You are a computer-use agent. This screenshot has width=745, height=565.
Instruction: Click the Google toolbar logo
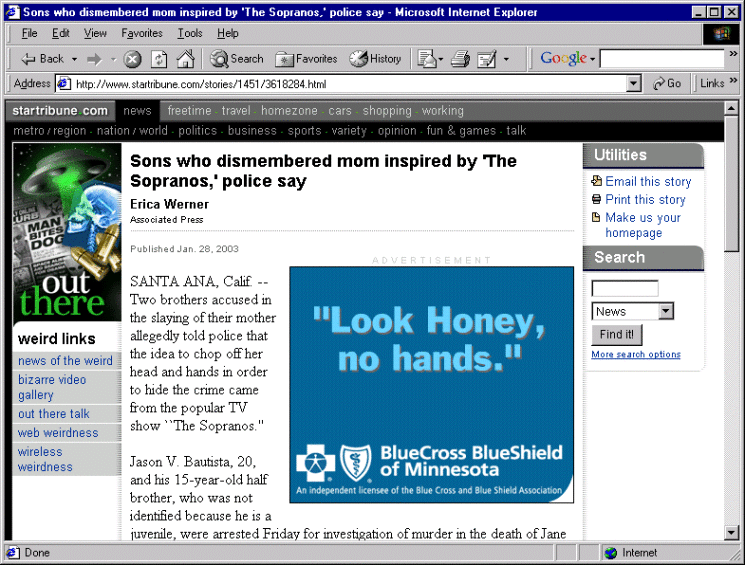tap(564, 58)
